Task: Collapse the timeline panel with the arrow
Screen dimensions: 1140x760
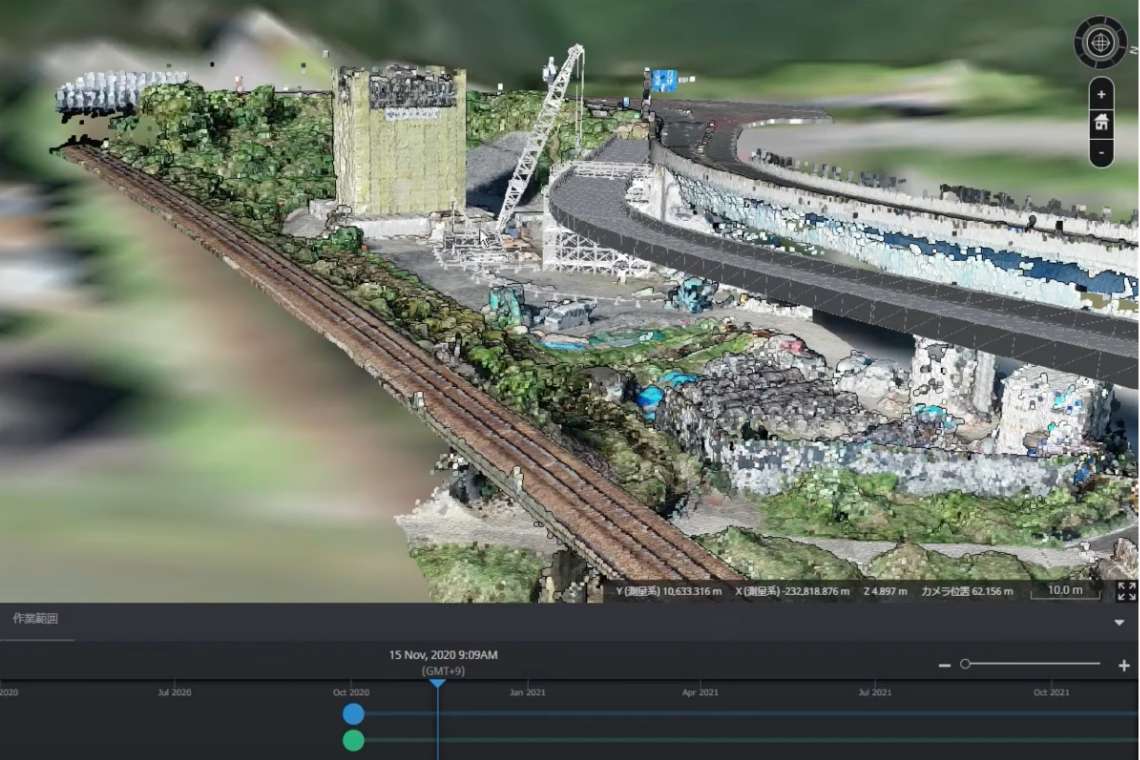Action: tap(1119, 622)
